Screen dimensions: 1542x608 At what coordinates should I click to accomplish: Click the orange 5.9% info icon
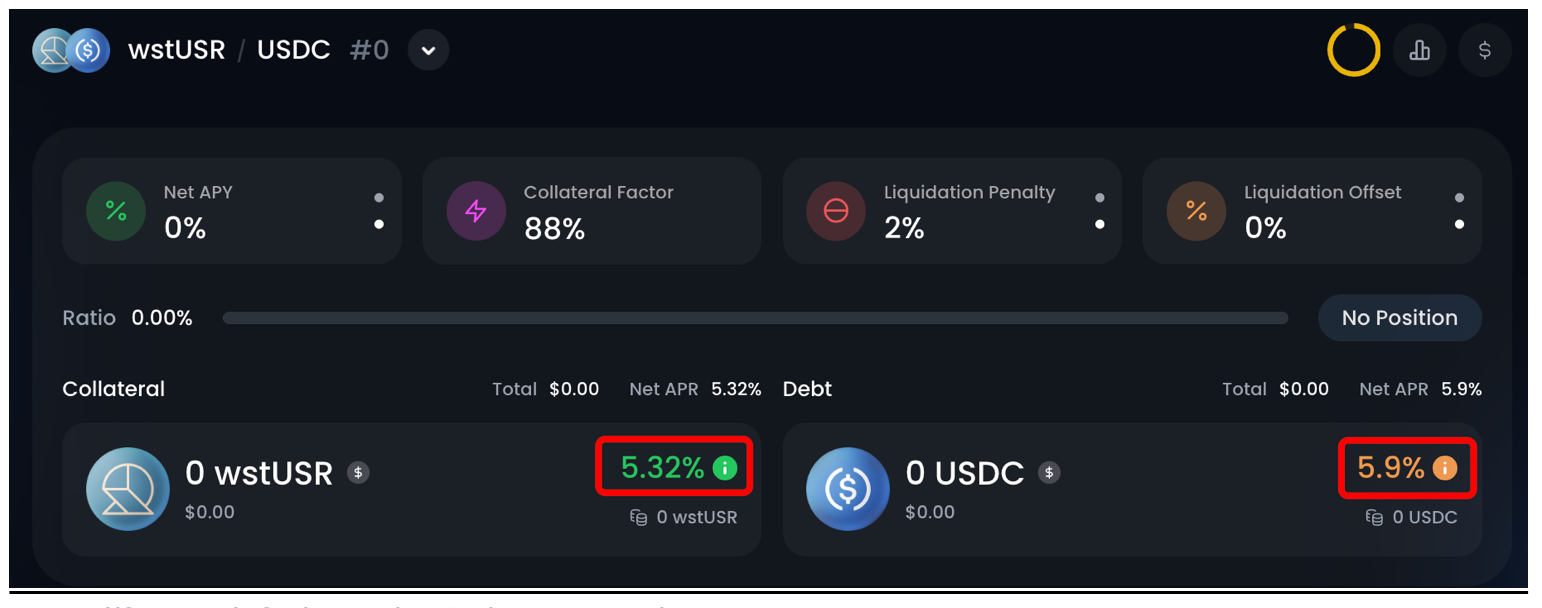(x=1444, y=467)
